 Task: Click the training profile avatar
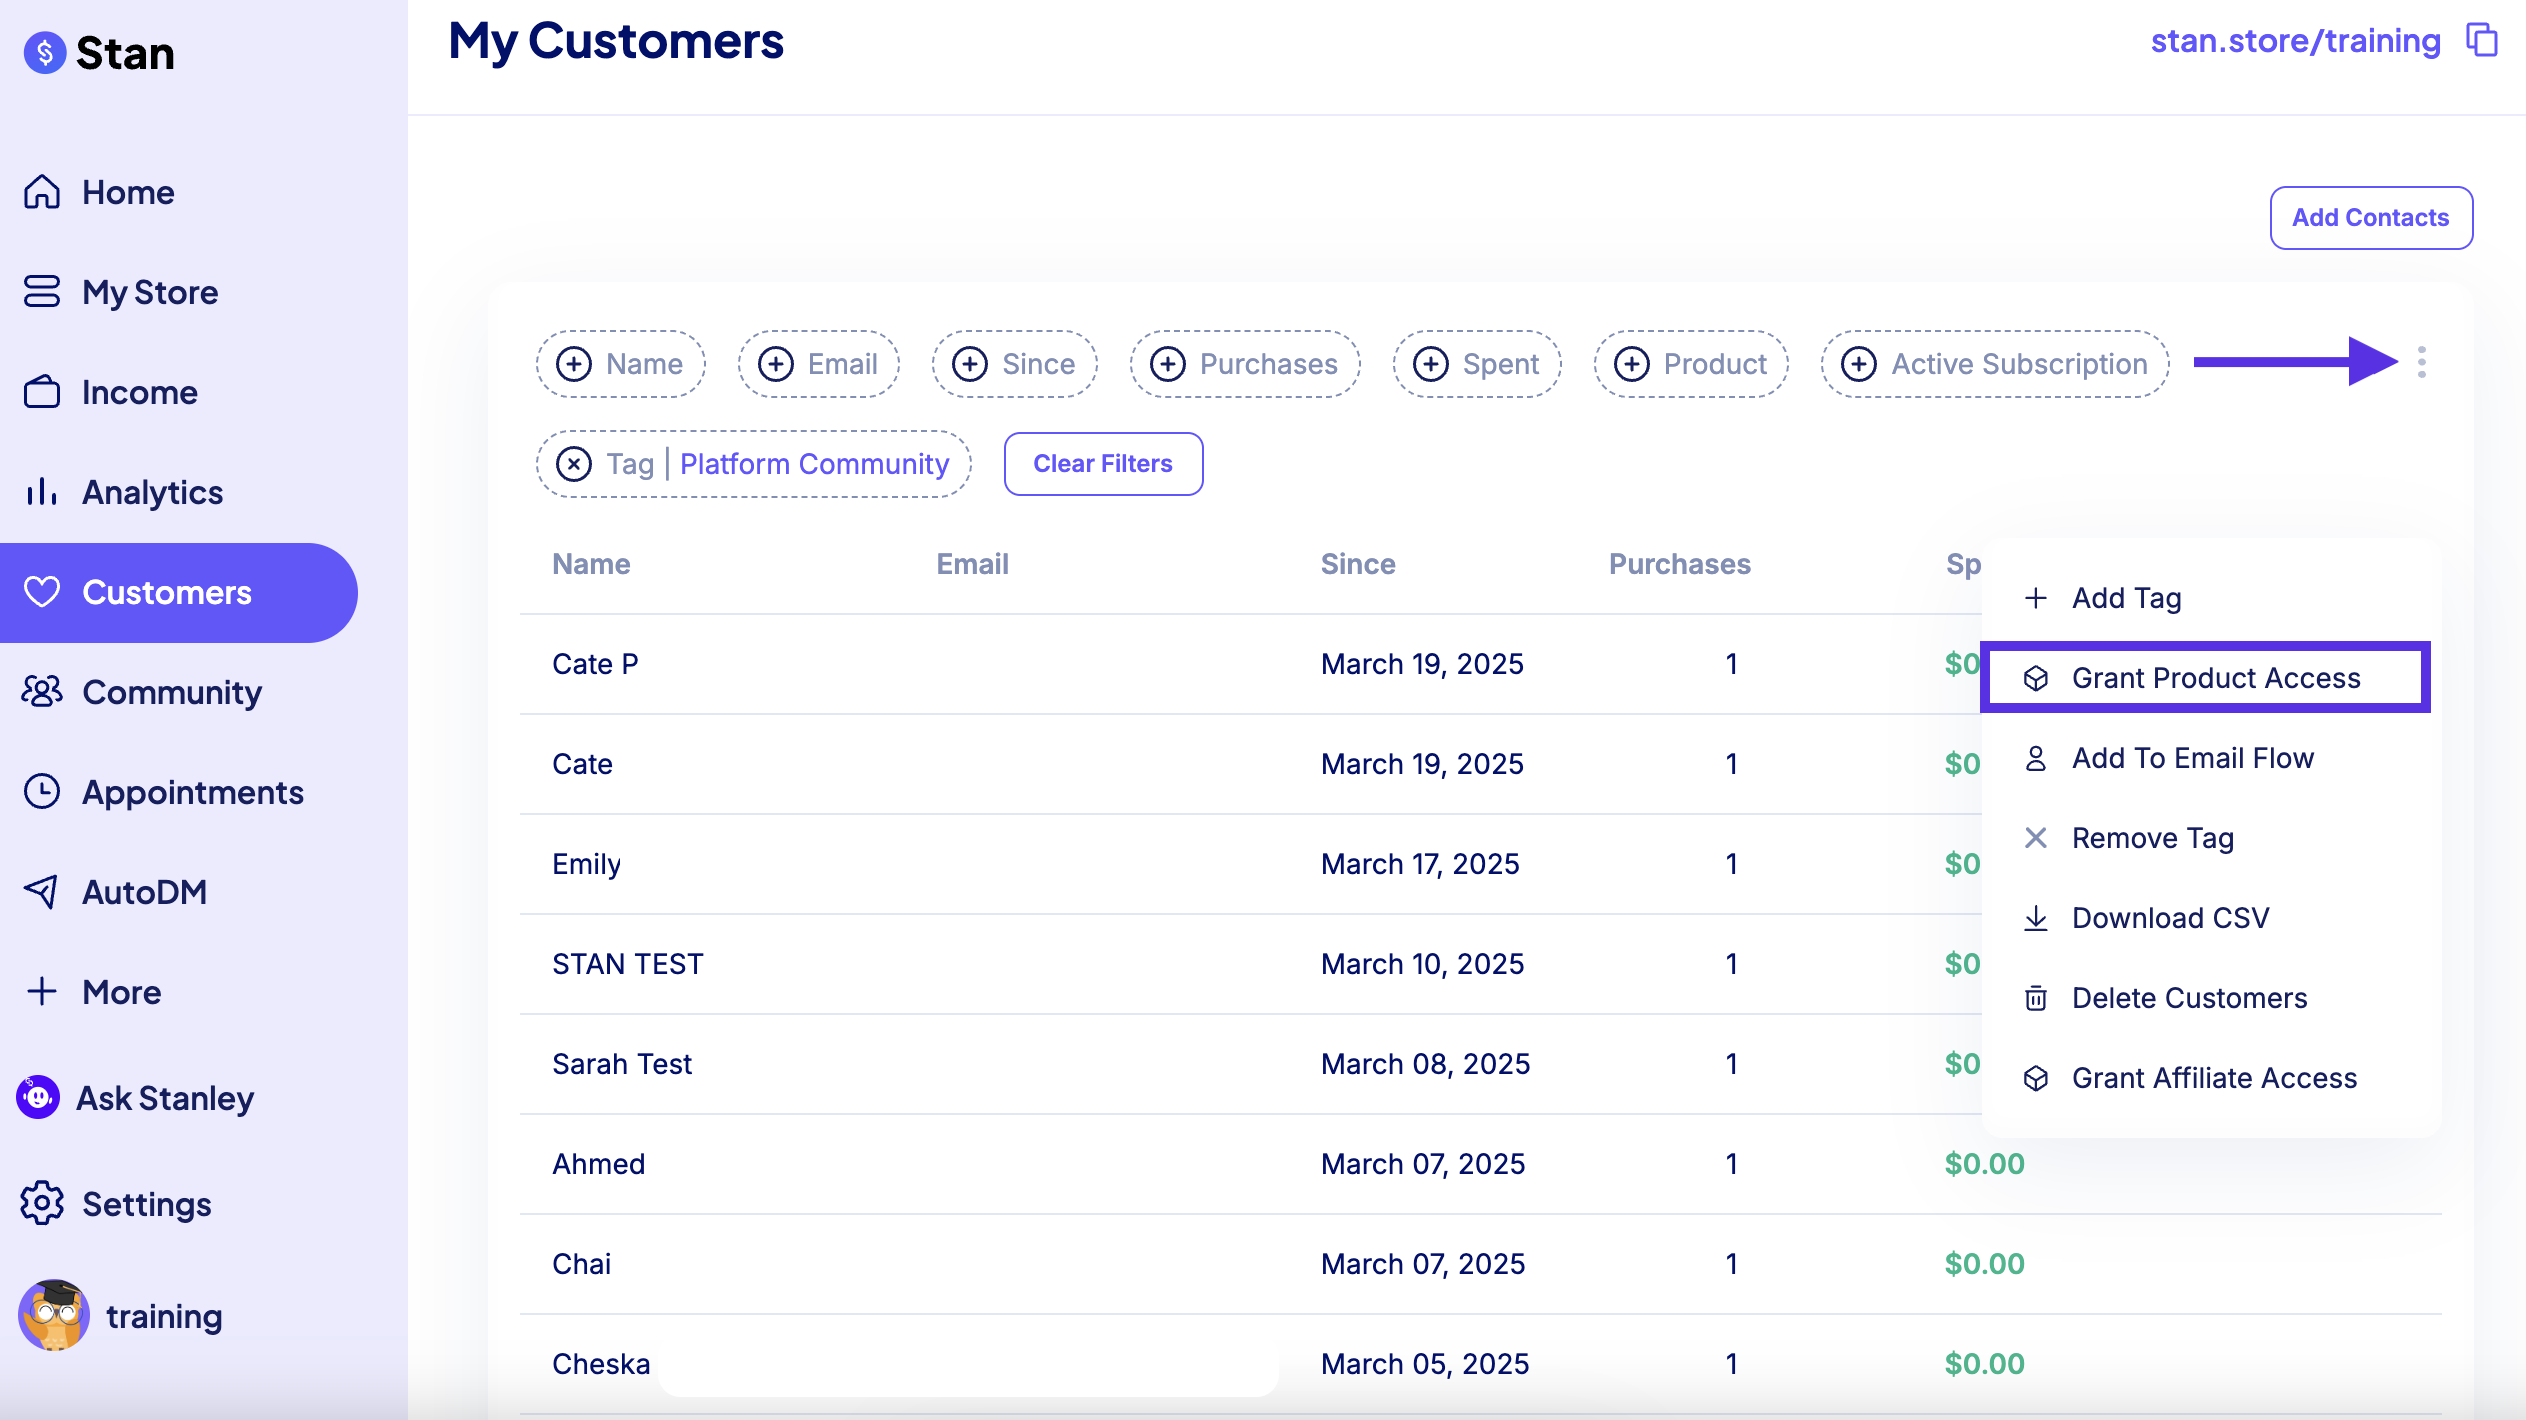tap(54, 1316)
